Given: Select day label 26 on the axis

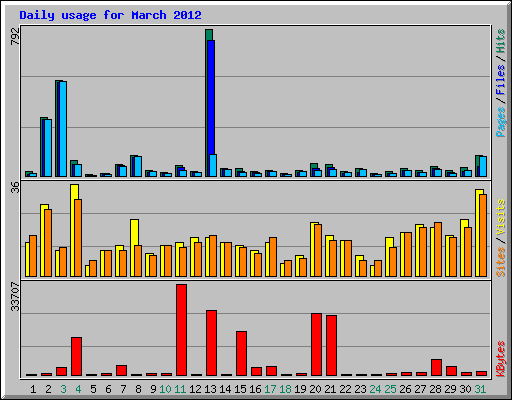Looking at the screenshot, I should [x=405, y=389].
